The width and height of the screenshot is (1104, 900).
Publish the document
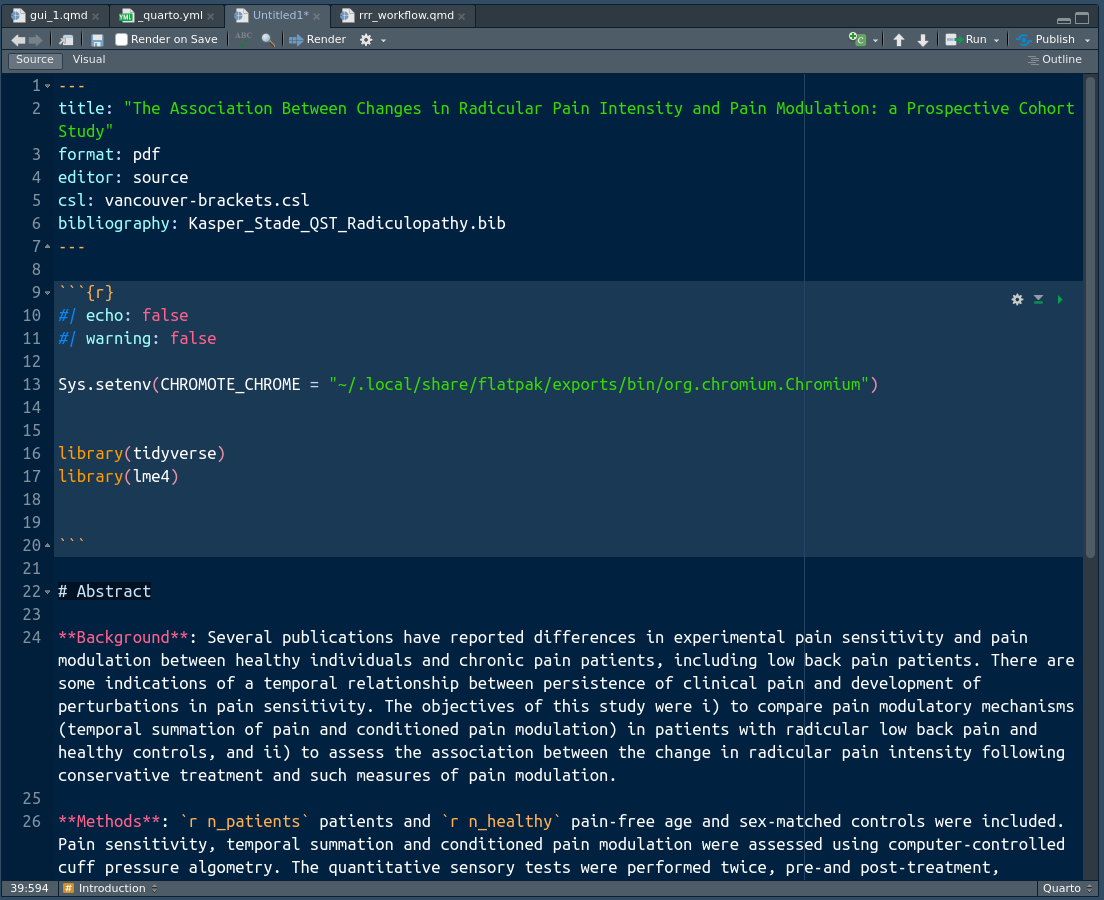[1046, 40]
